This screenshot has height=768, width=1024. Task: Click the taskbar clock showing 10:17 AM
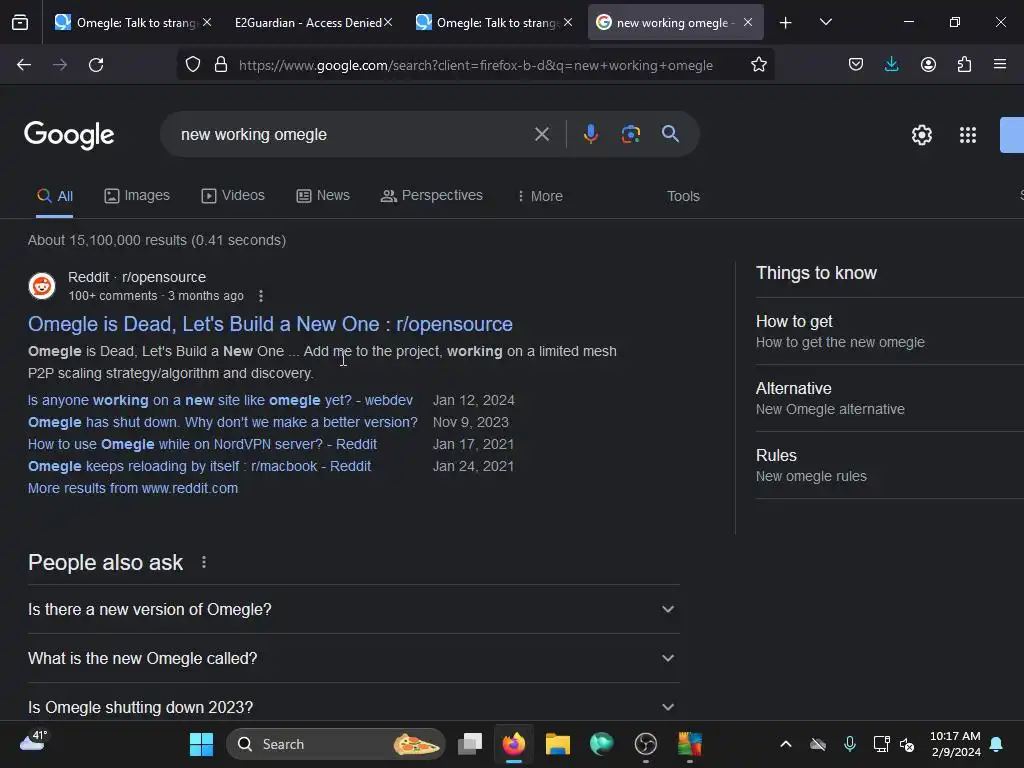pos(955,744)
